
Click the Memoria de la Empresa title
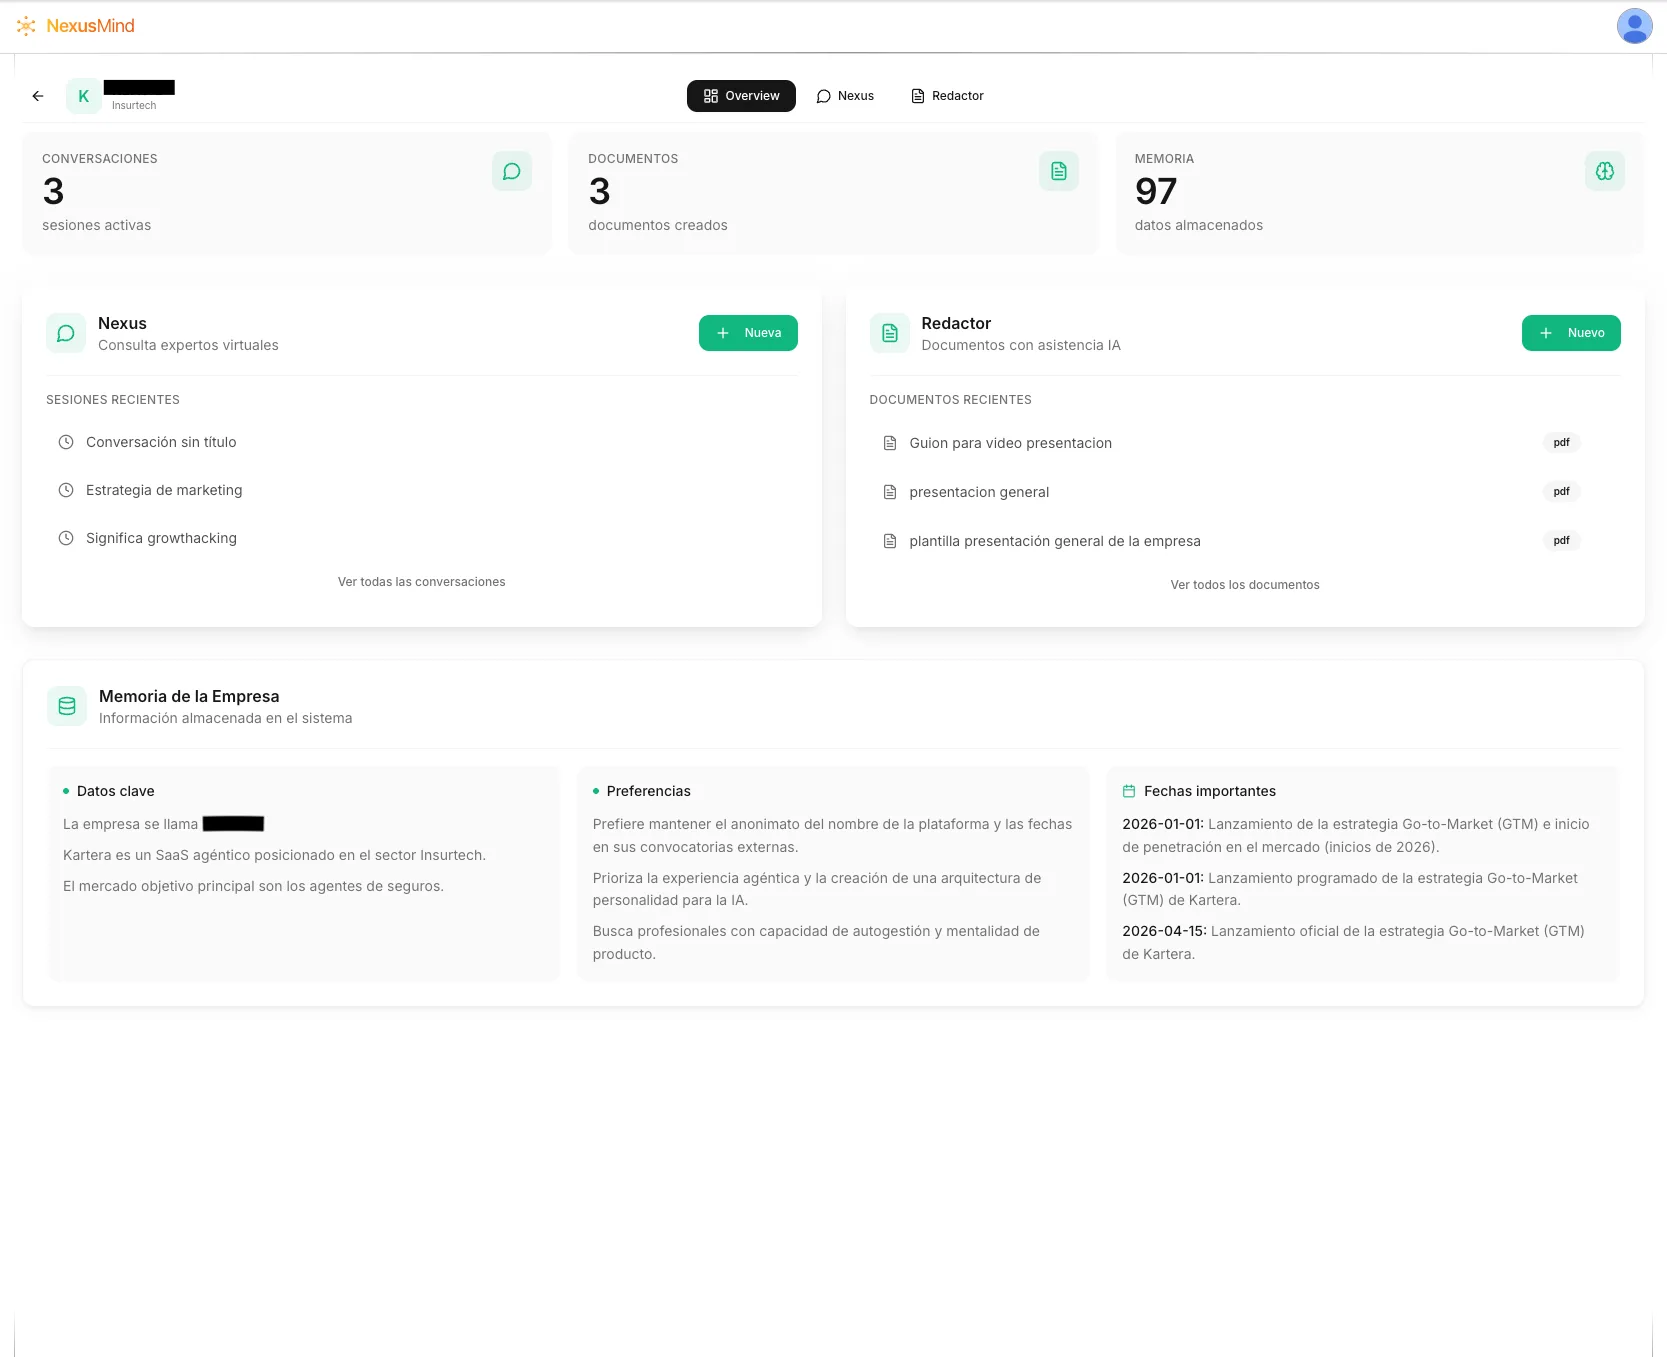point(189,696)
